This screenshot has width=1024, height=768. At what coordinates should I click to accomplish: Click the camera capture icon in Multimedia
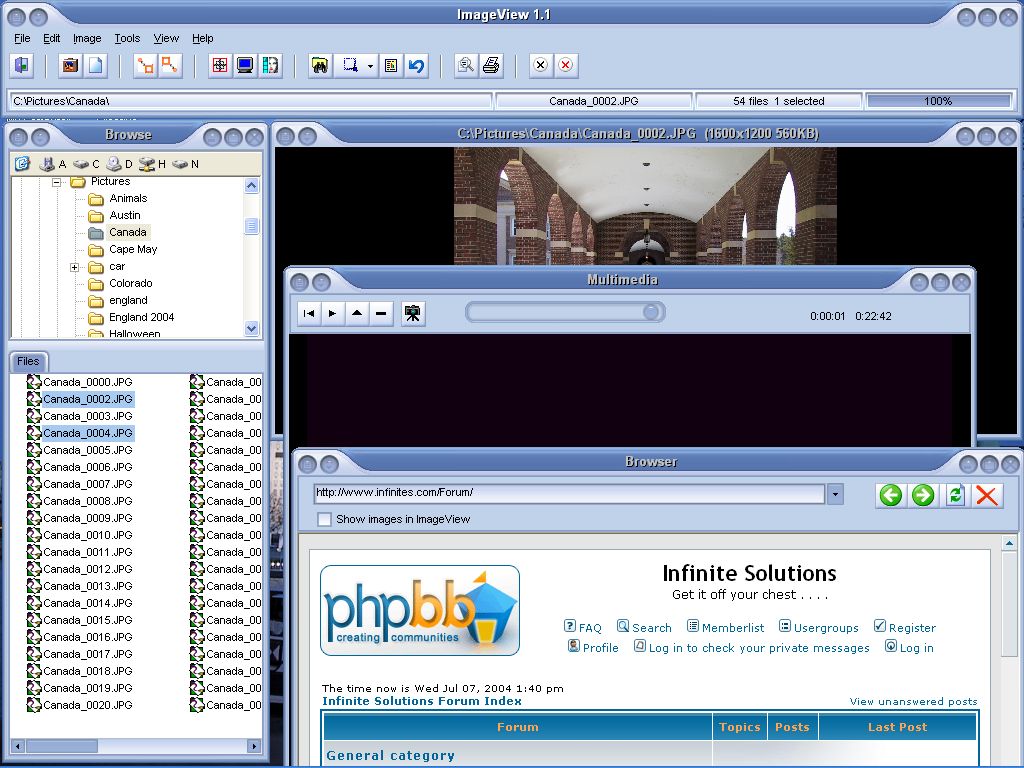(x=412, y=313)
